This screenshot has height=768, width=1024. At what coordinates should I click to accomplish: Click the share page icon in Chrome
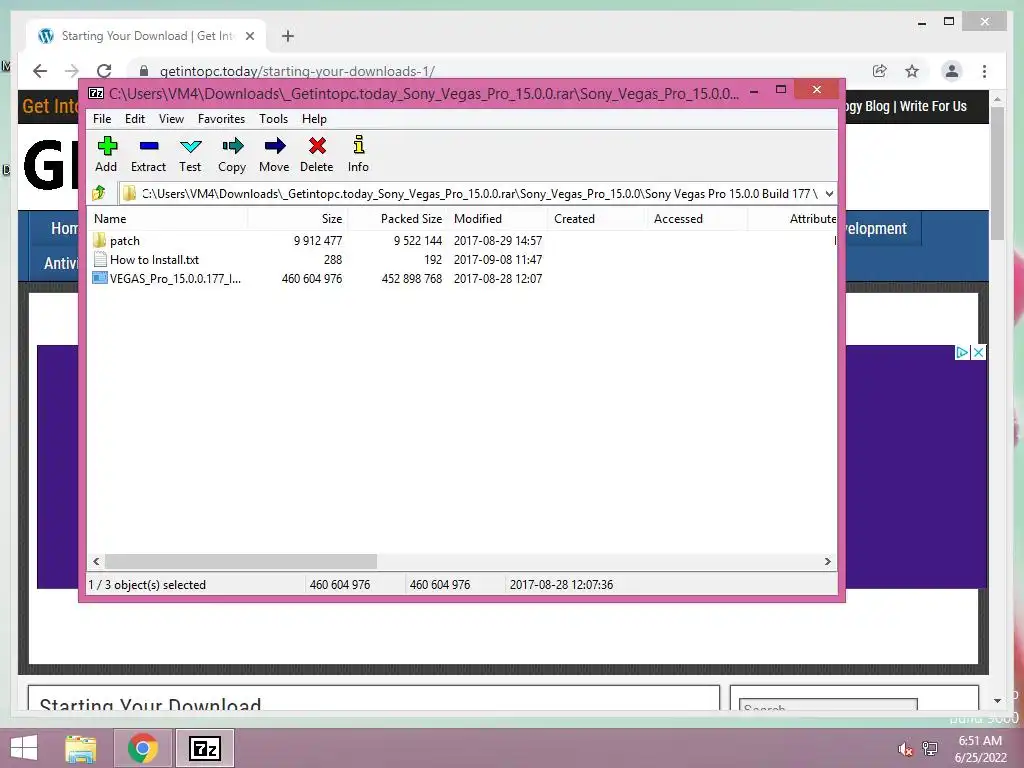pyautogui.click(x=880, y=71)
